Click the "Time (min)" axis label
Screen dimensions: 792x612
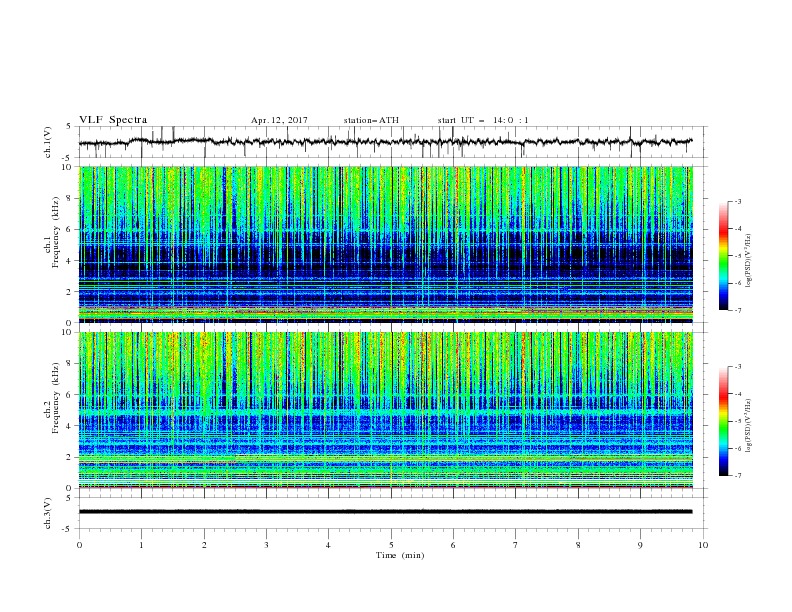click(400, 555)
